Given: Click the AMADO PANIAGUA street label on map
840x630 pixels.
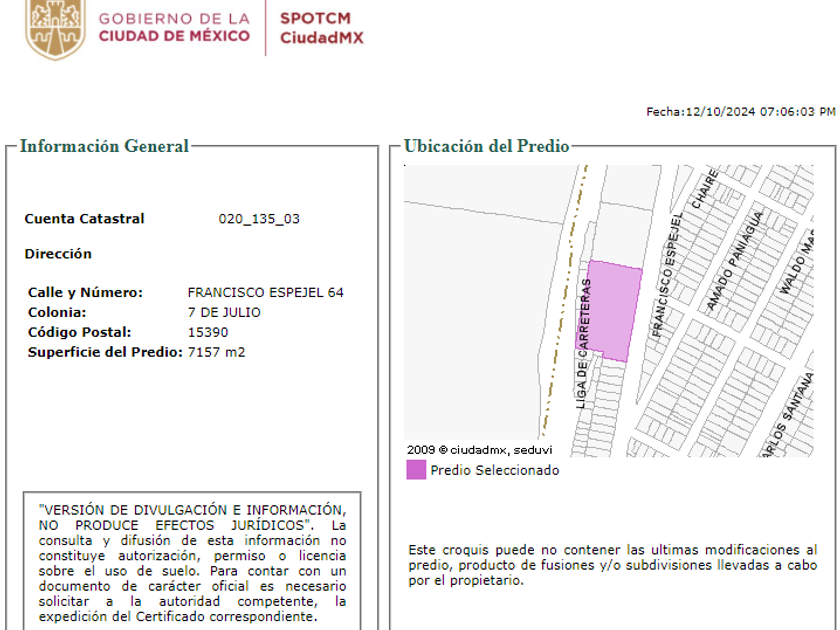Looking at the screenshot, I should tap(734, 261).
